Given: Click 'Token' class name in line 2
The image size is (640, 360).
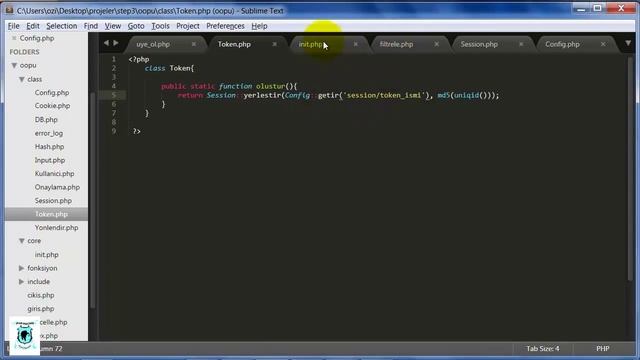Looking at the screenshot, I should tap(180, 68).
